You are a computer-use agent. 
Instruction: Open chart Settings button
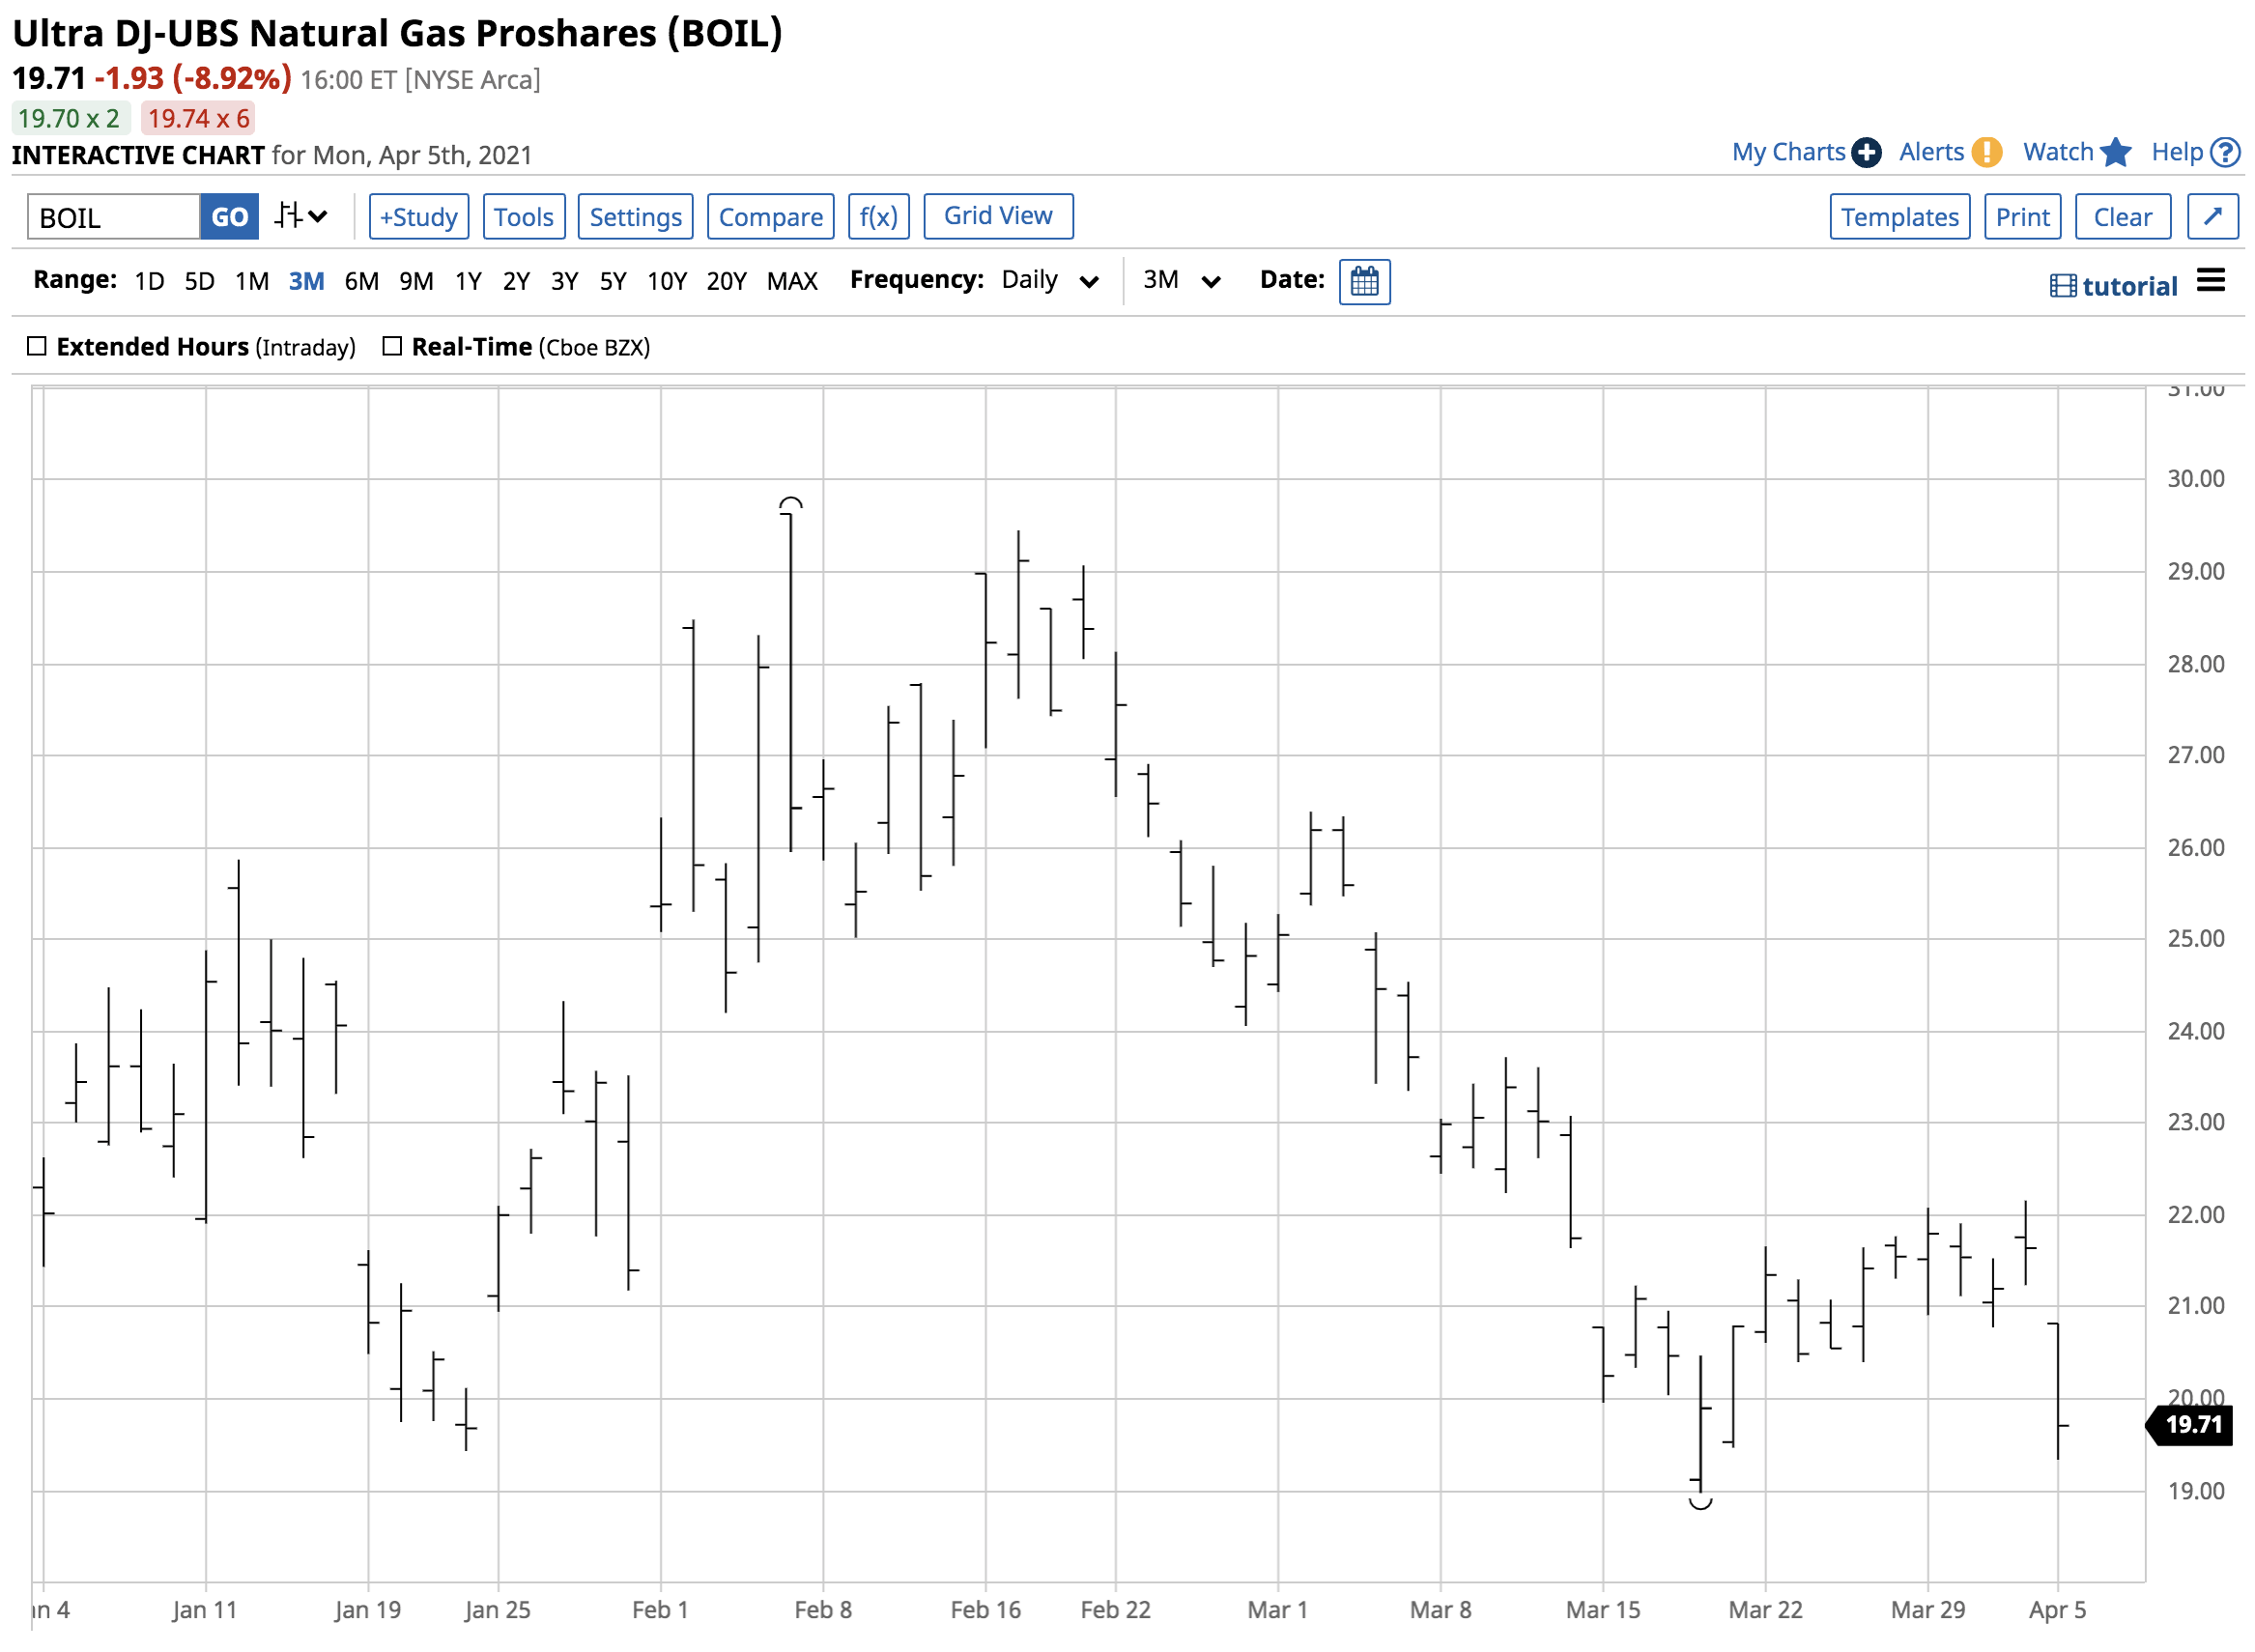point(635,217)
